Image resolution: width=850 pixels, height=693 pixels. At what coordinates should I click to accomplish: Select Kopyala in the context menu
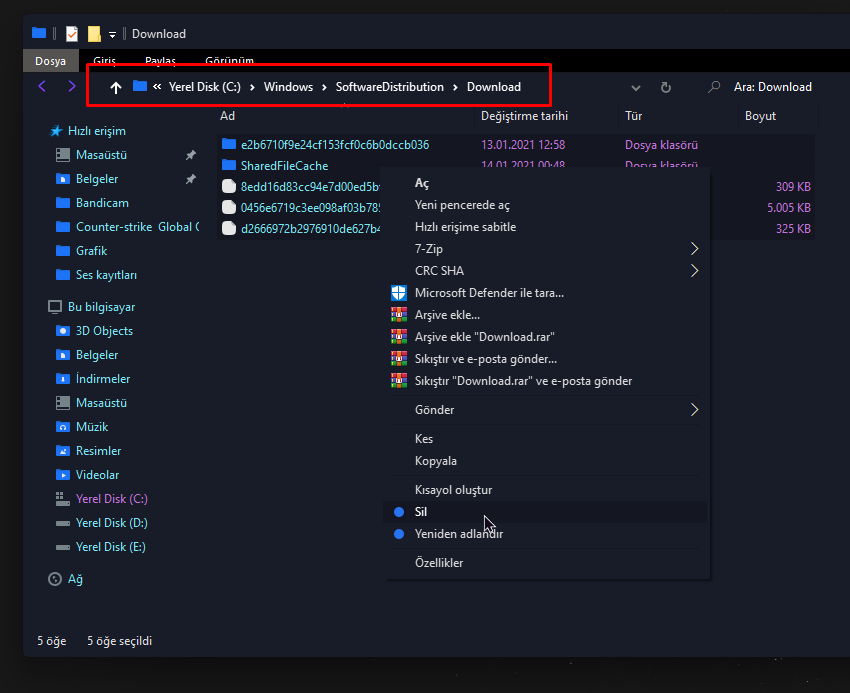(436, 461)
